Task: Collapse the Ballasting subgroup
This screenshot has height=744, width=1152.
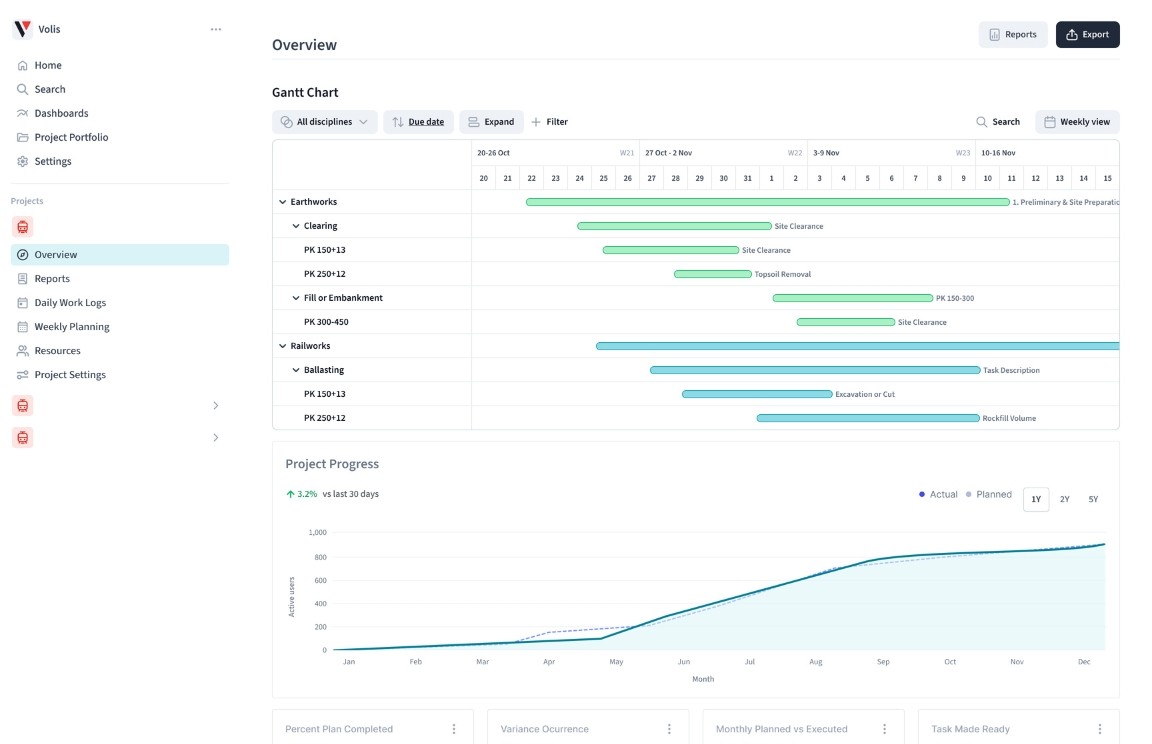Action: (296, 370)
